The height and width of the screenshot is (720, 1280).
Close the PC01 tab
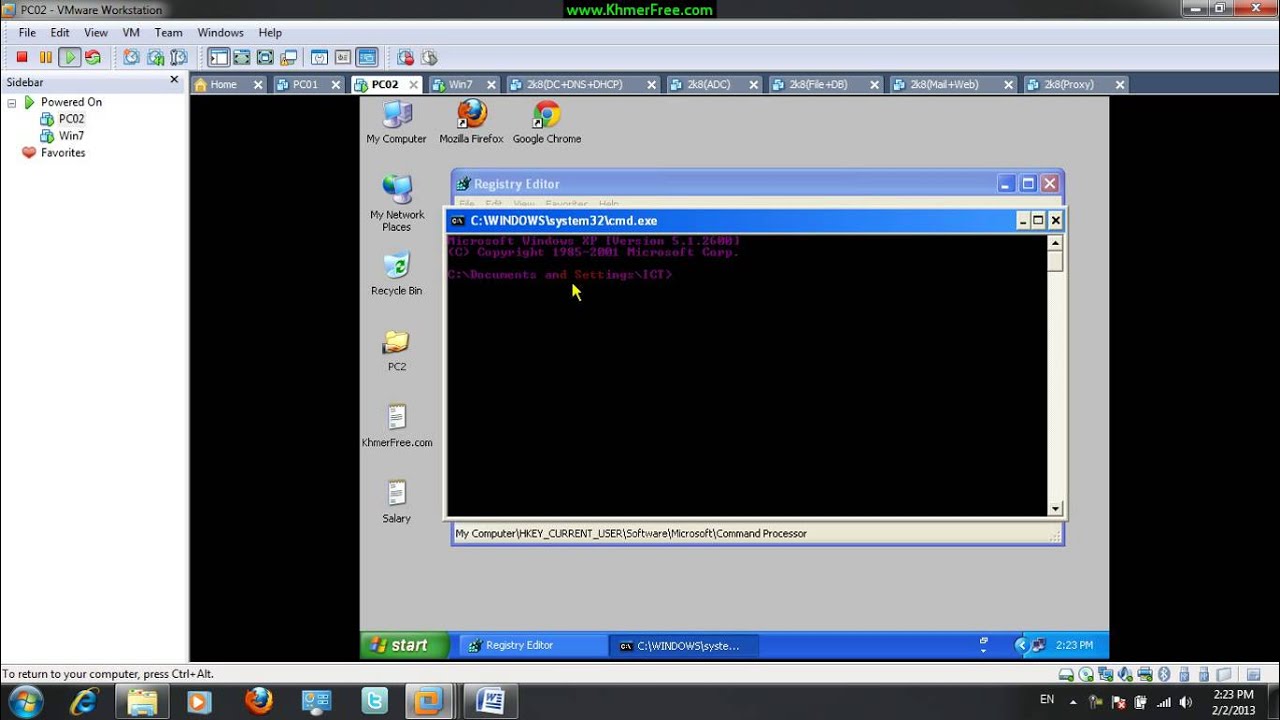point(336,85)
